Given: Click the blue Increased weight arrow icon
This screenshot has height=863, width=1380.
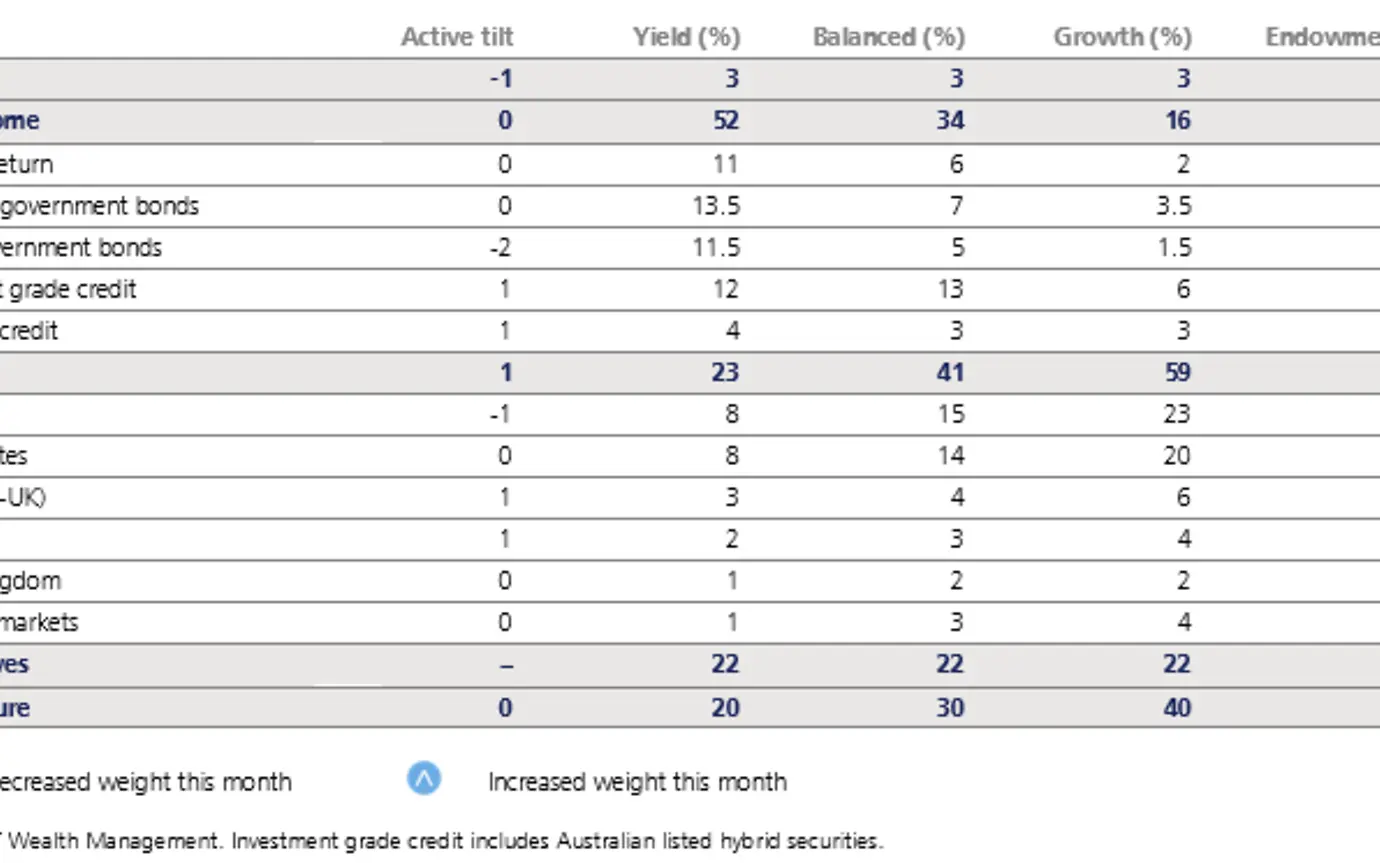Looking at the screenshot, I should pos(424,779).
